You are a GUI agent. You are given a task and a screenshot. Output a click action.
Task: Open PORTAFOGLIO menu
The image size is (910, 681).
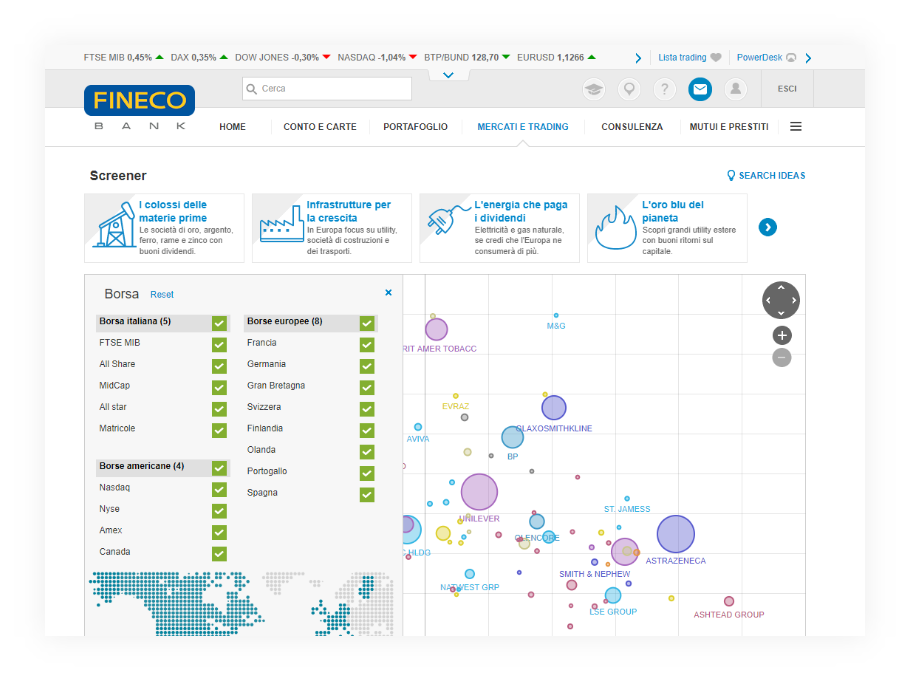pos(416,127)
